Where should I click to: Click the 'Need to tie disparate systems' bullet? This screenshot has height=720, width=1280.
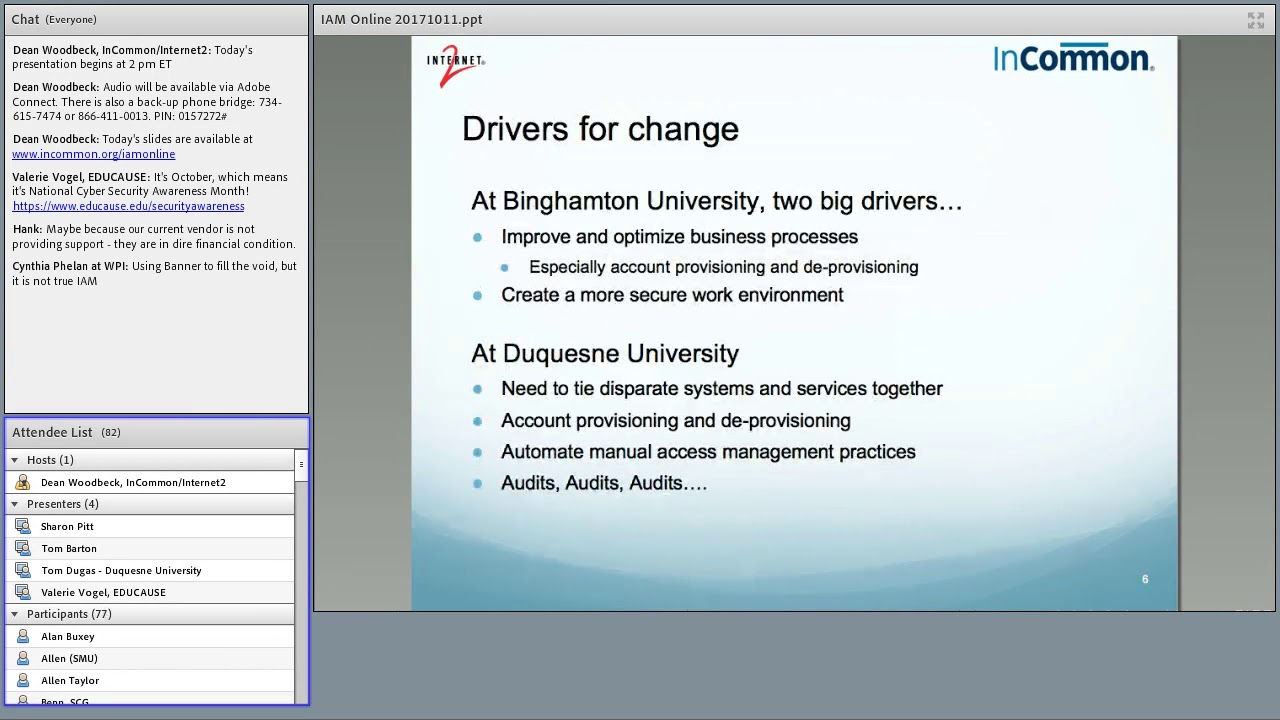pos(722,389)
